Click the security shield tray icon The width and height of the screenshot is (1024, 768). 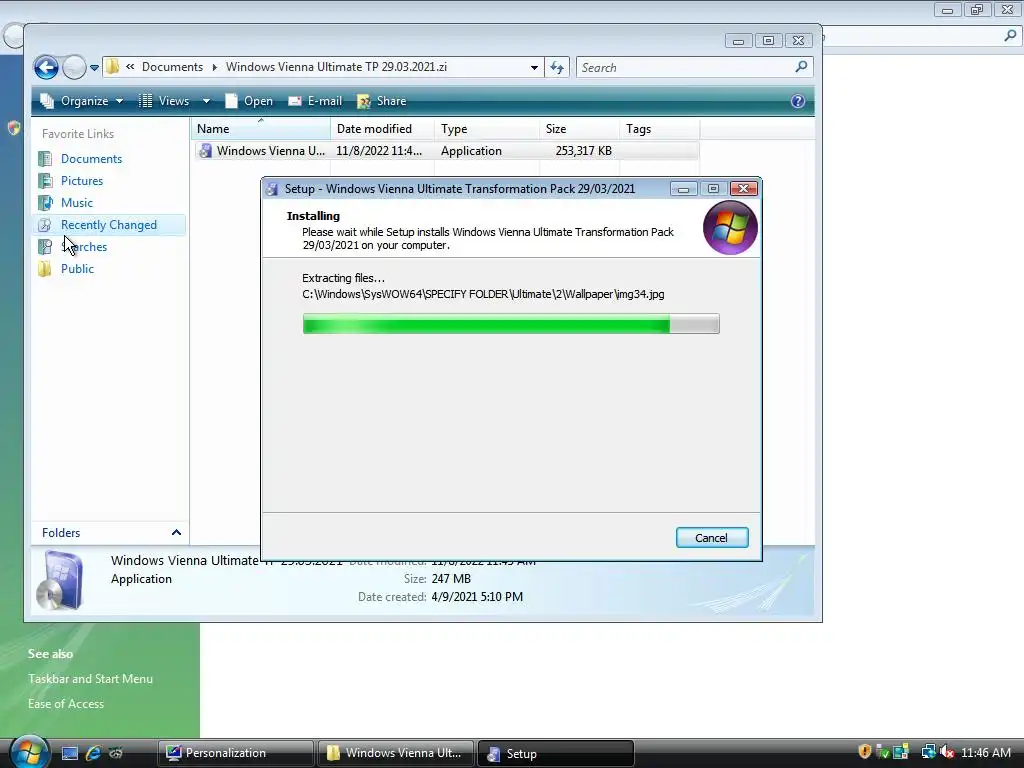[x=865, y=752]
